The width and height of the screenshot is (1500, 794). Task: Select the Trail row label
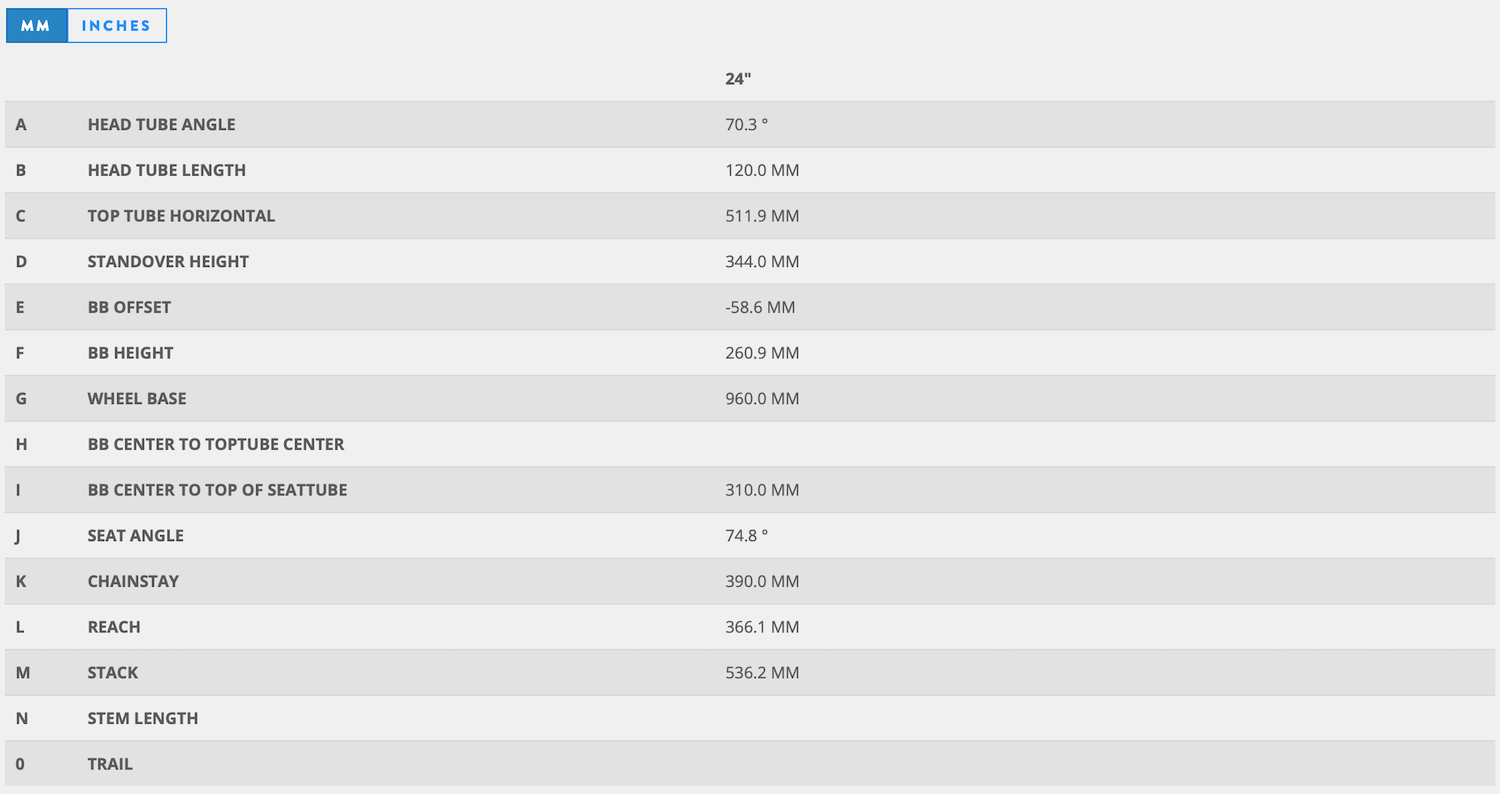point(110,764)
